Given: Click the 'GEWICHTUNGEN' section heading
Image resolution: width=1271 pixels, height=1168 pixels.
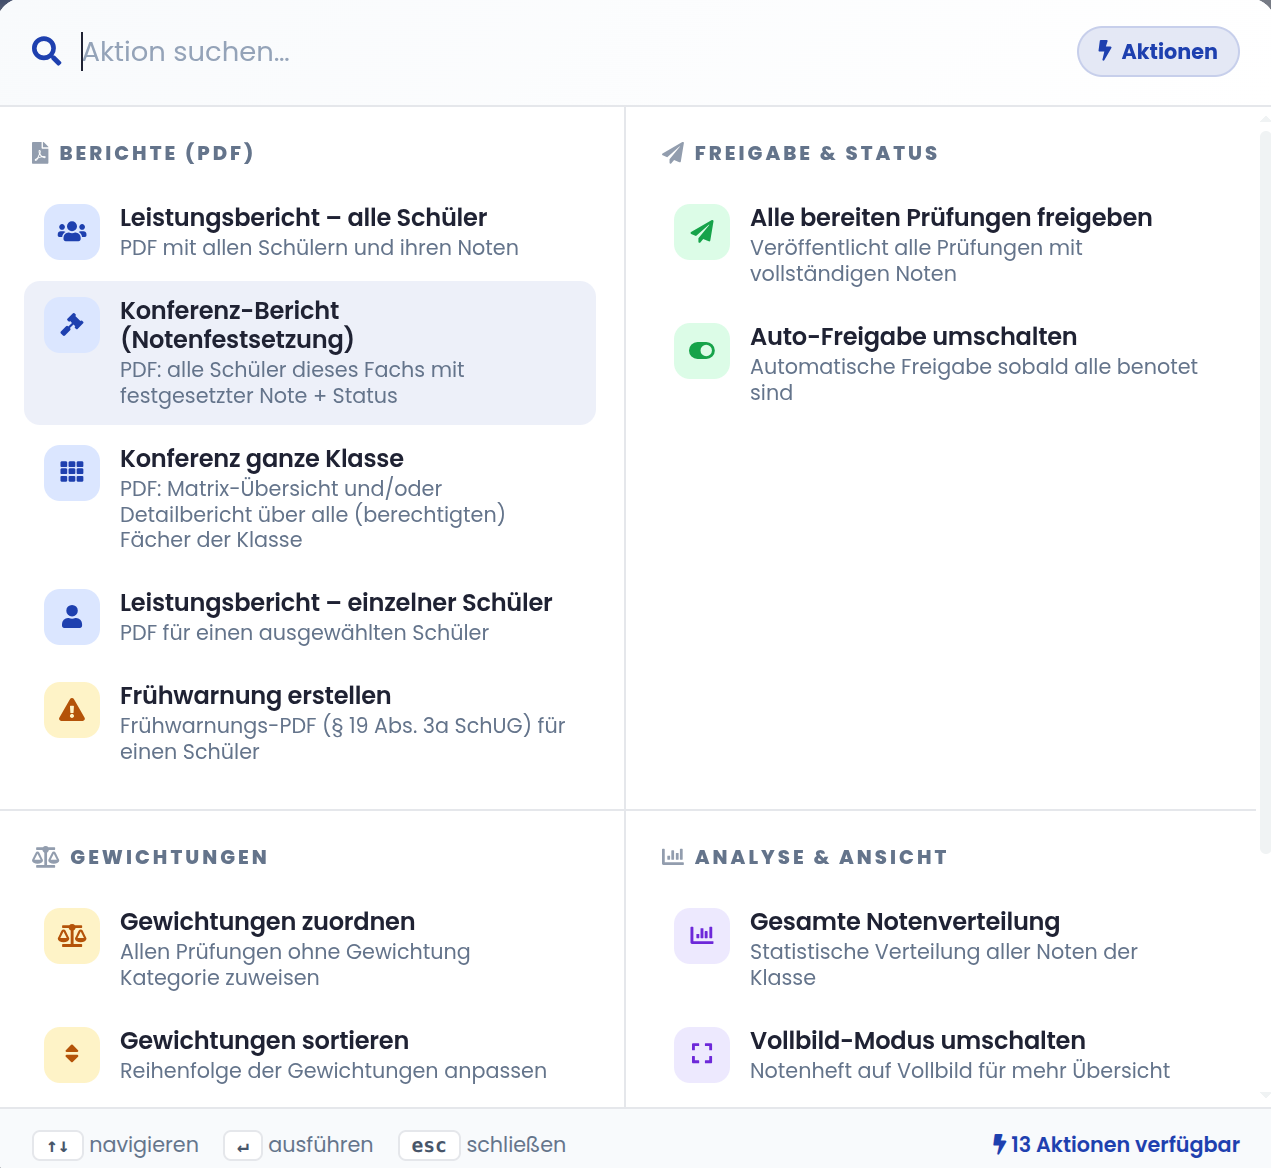Looking at the screenshot, I should [169, 857].
